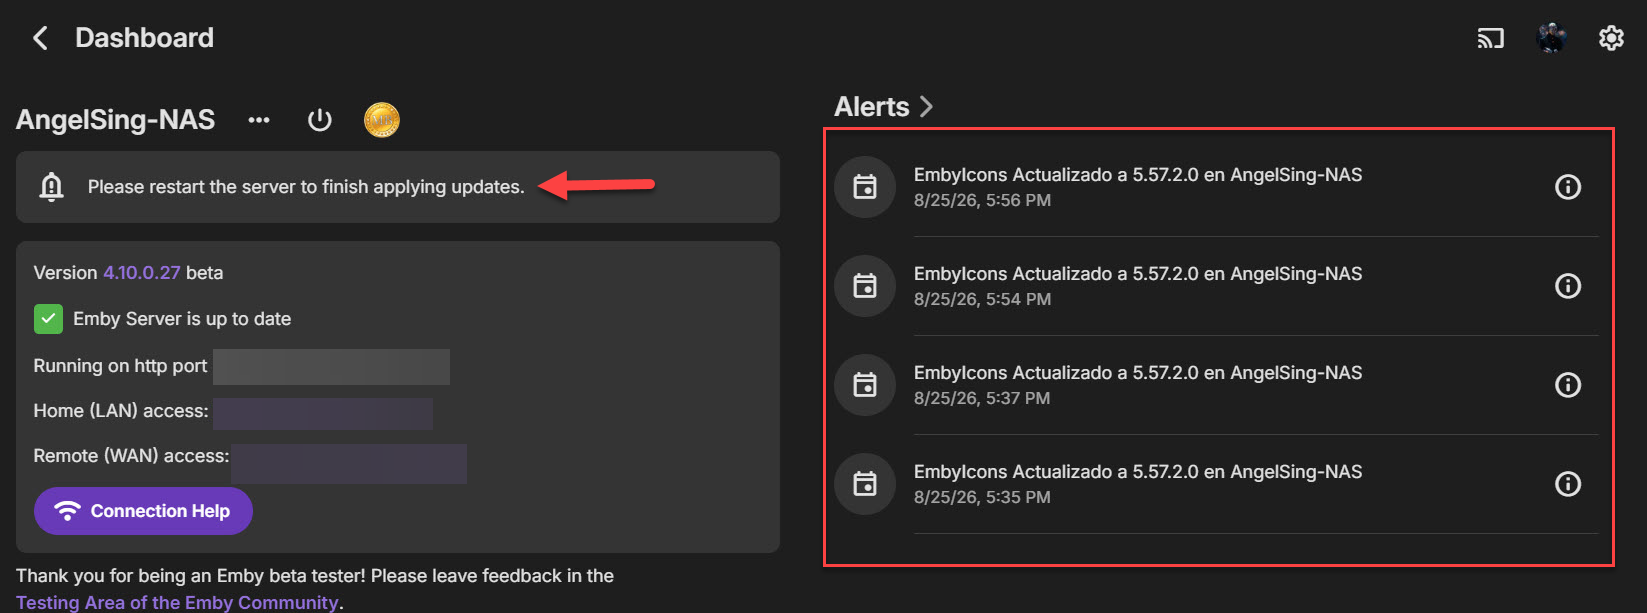The image size is (1647, 613).
Task: Click the green Emby up-to-date checkmark
Action: coord(48,319)
